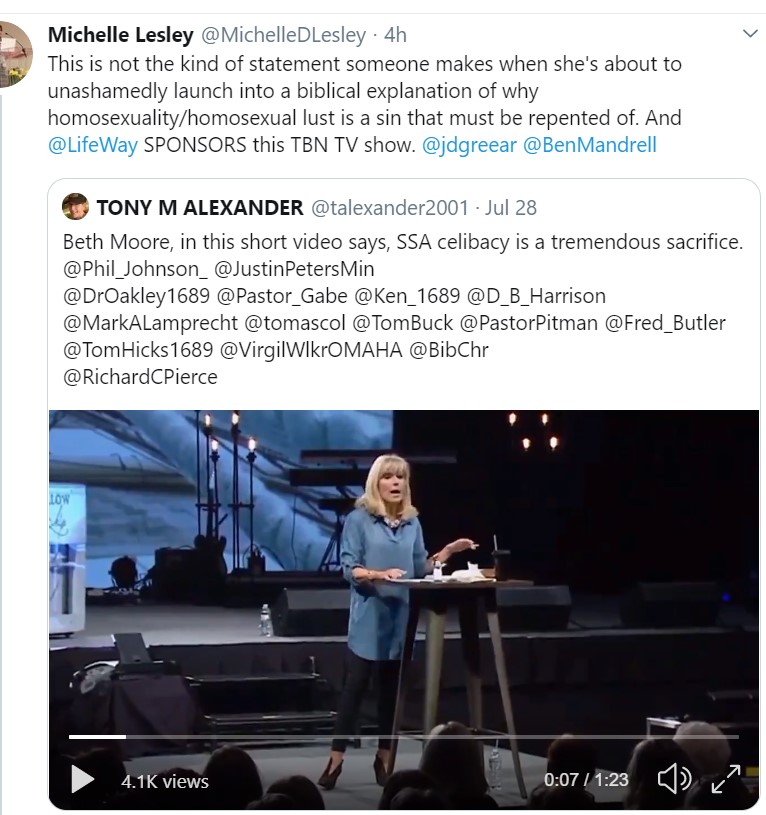Image resolution: width=766 pixels, height=815 pixels.
Task: Click the TONY M ALEXANDER name
Action: [200, 208]
